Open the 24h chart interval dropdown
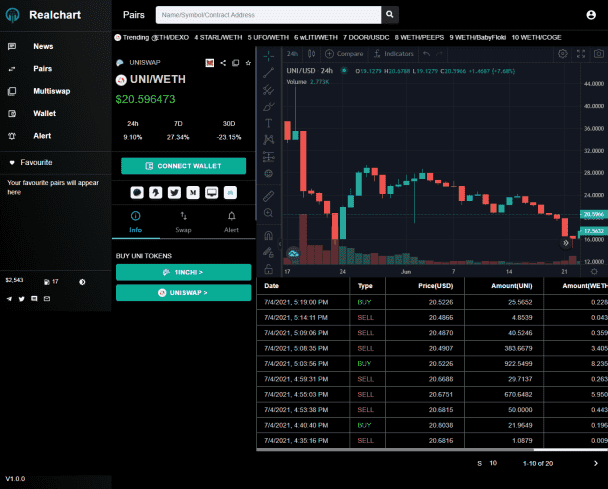The width and height of the screenshot is (608, 489). coord(292,54)
